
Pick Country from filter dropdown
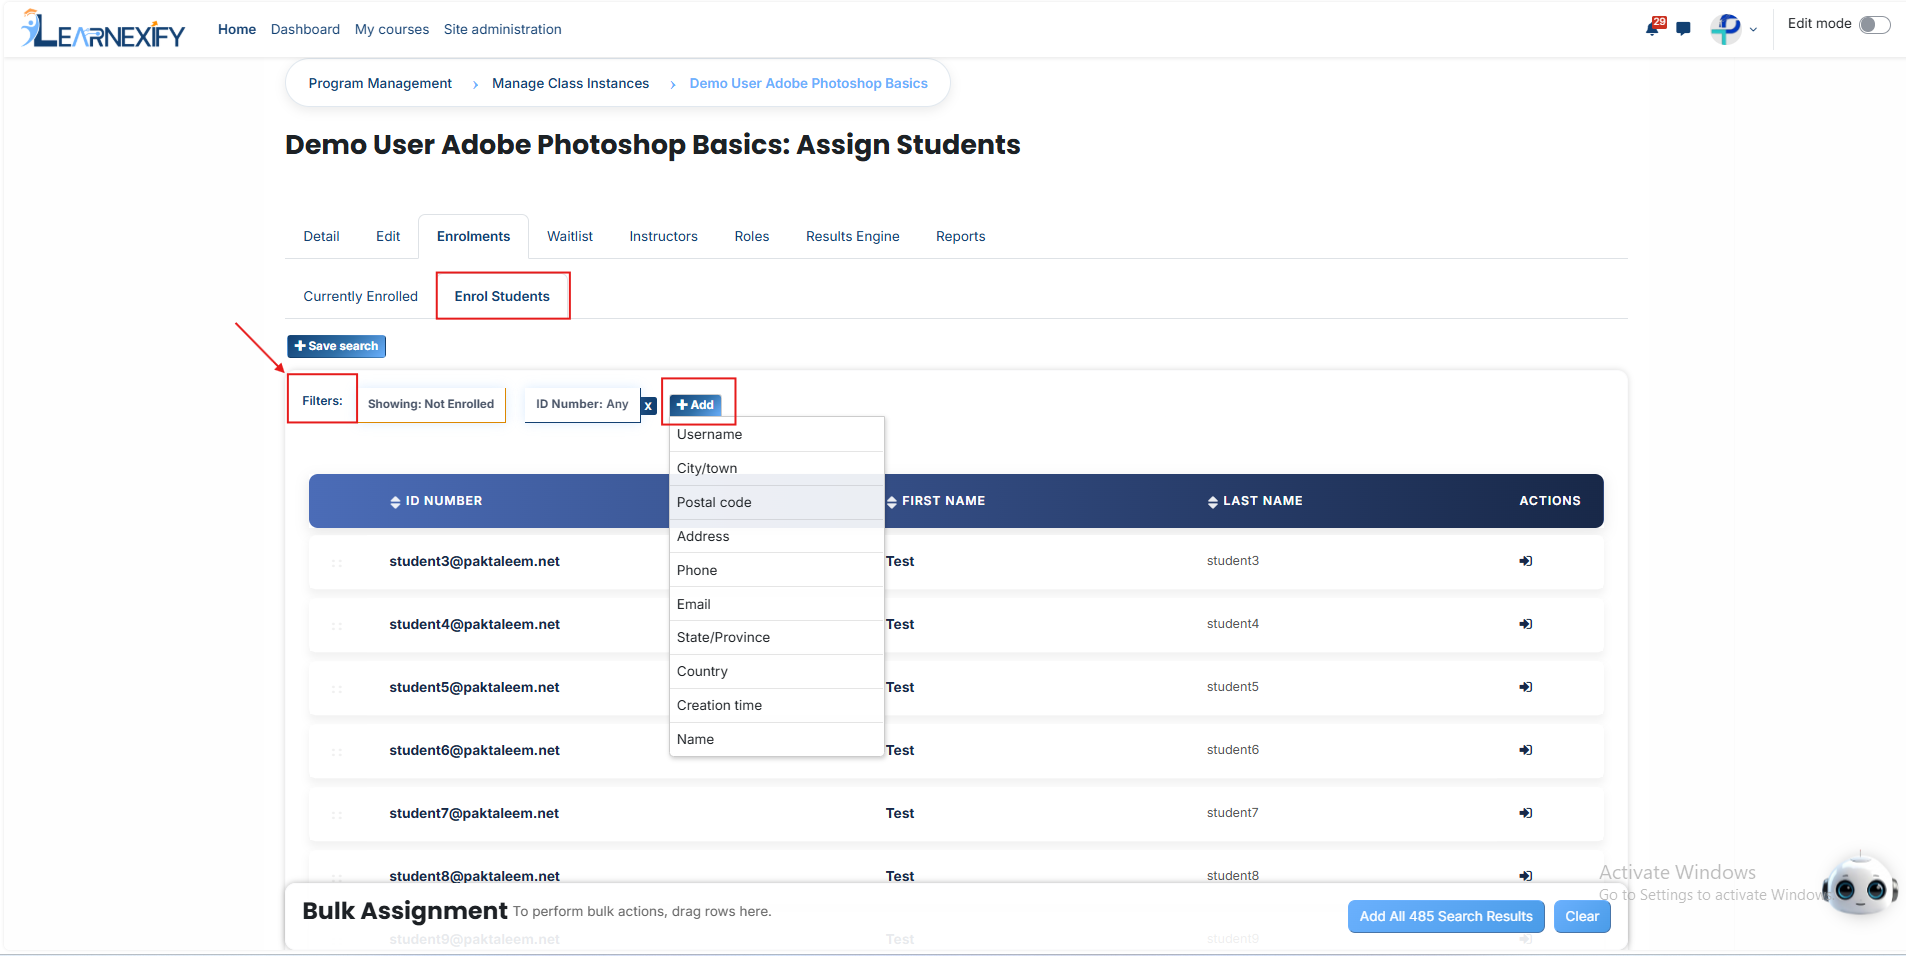(776, 671)
